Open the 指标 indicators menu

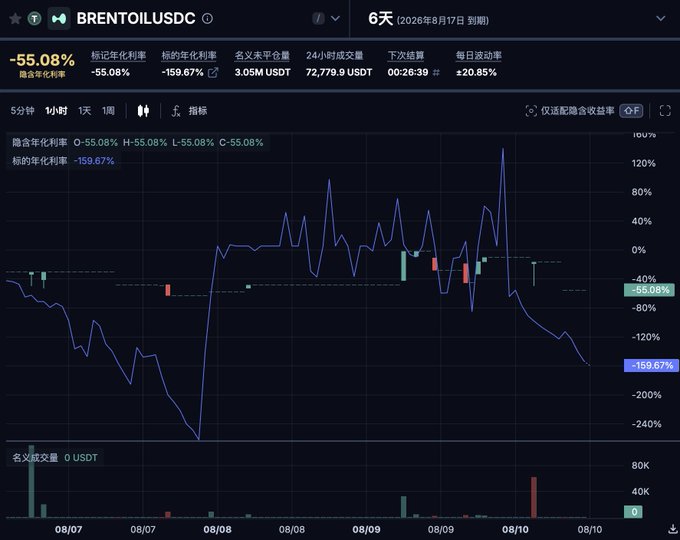click(198, 111)
